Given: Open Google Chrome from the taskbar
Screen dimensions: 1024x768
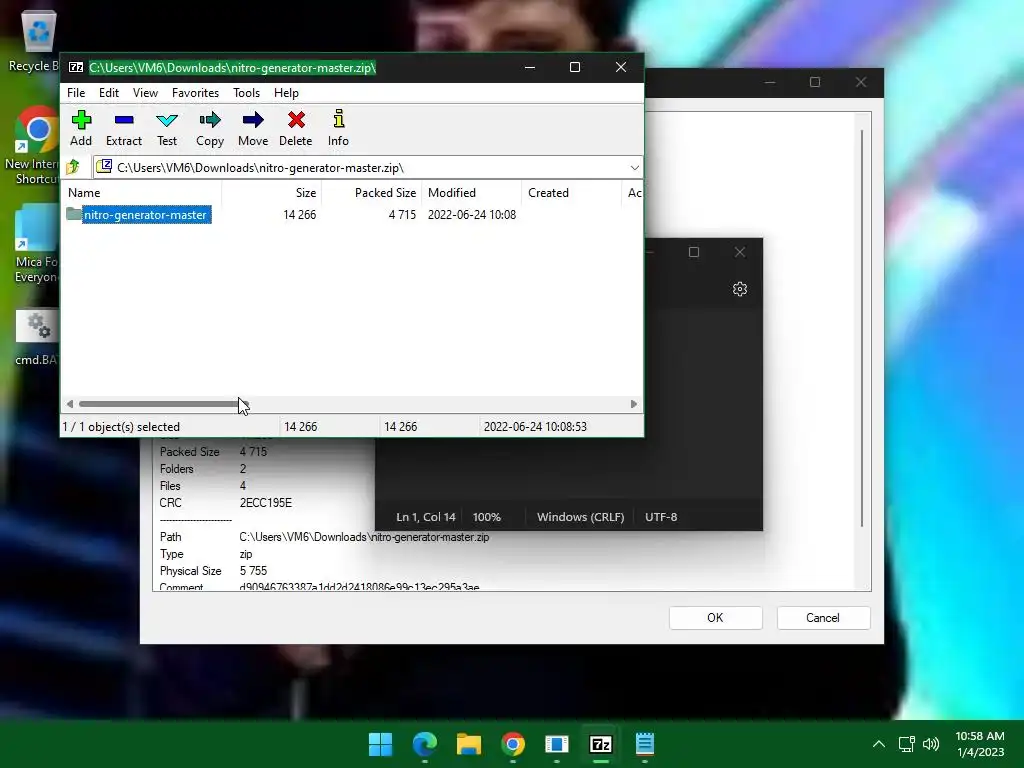Looking at the screenshot, I should point(513,744).
